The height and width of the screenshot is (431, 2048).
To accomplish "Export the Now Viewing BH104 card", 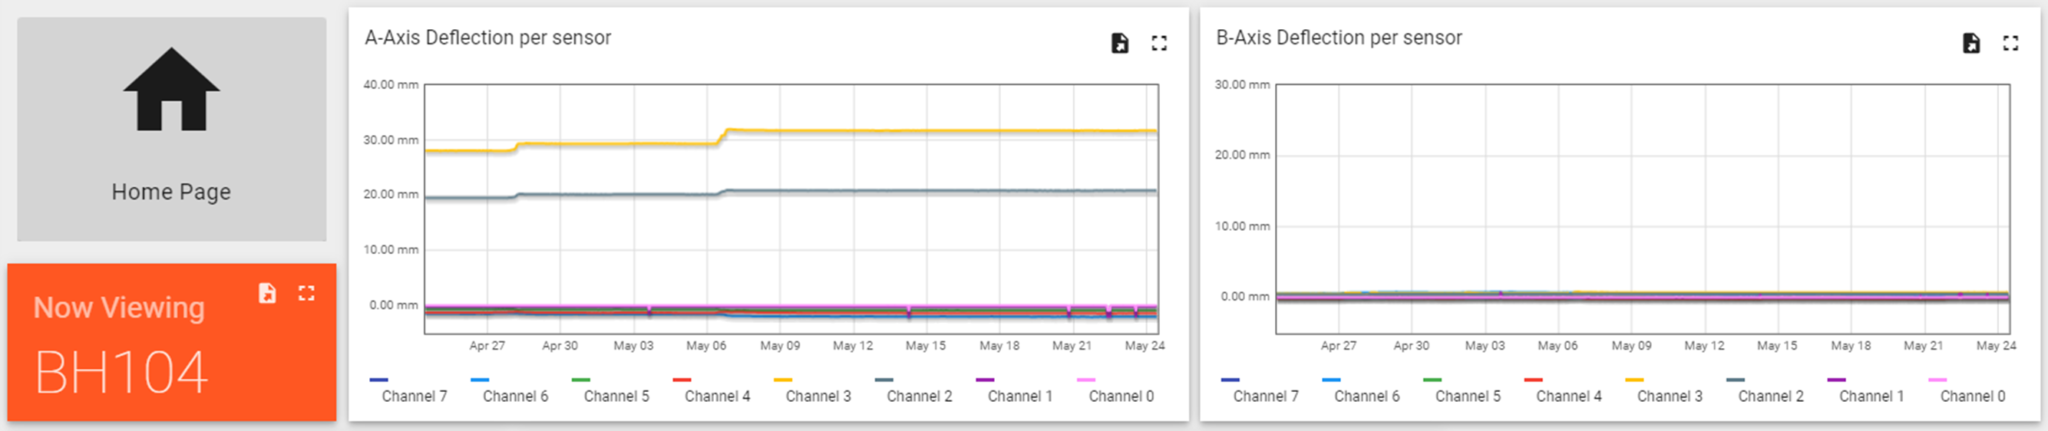I will (x=267, y=293).
